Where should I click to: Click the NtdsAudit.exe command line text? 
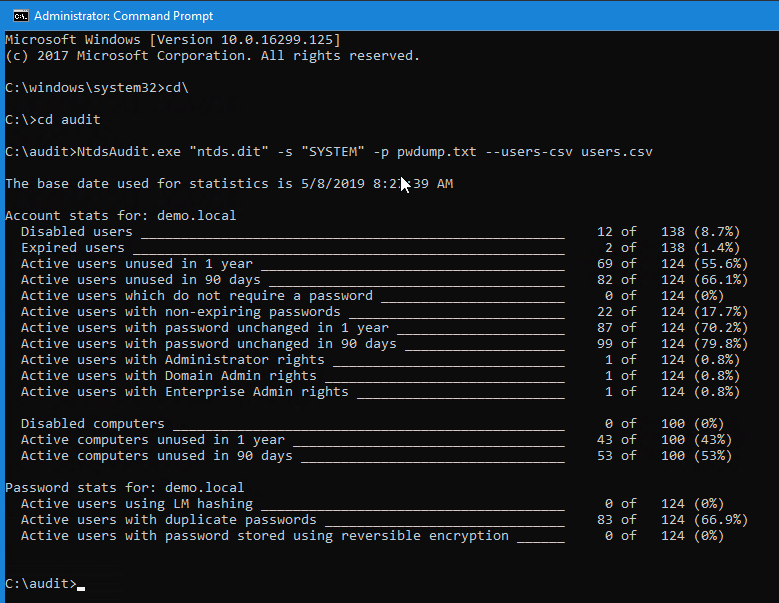[x=328, y=152]
